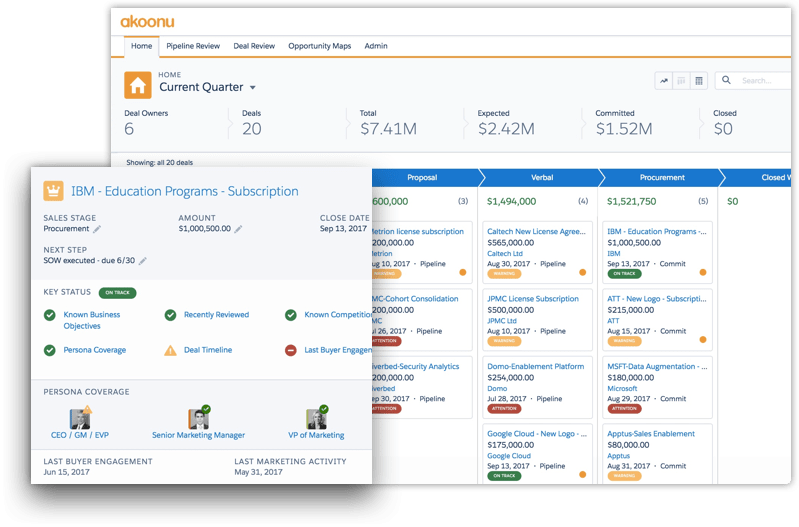Select the table grid view icon
Image resolution: width=799 pixels, height=527 pixels.
[x=699, y=81]
